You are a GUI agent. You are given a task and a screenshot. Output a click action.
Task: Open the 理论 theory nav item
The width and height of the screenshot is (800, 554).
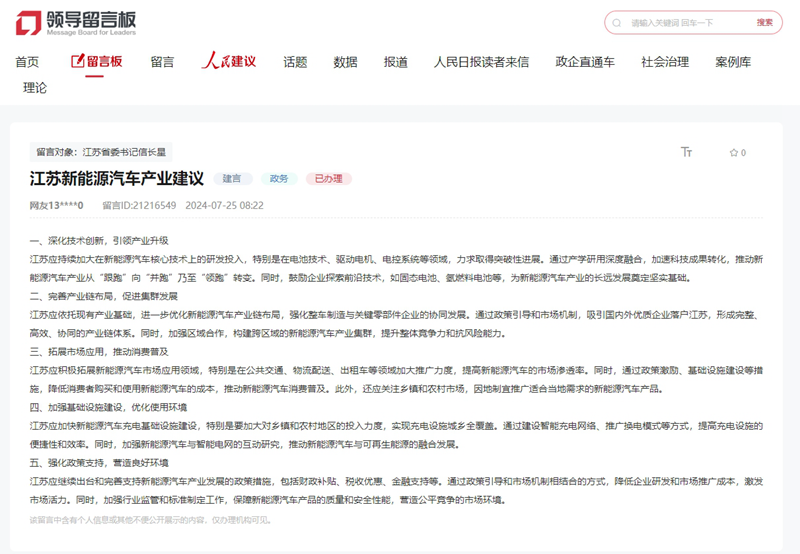coord(35,88)
